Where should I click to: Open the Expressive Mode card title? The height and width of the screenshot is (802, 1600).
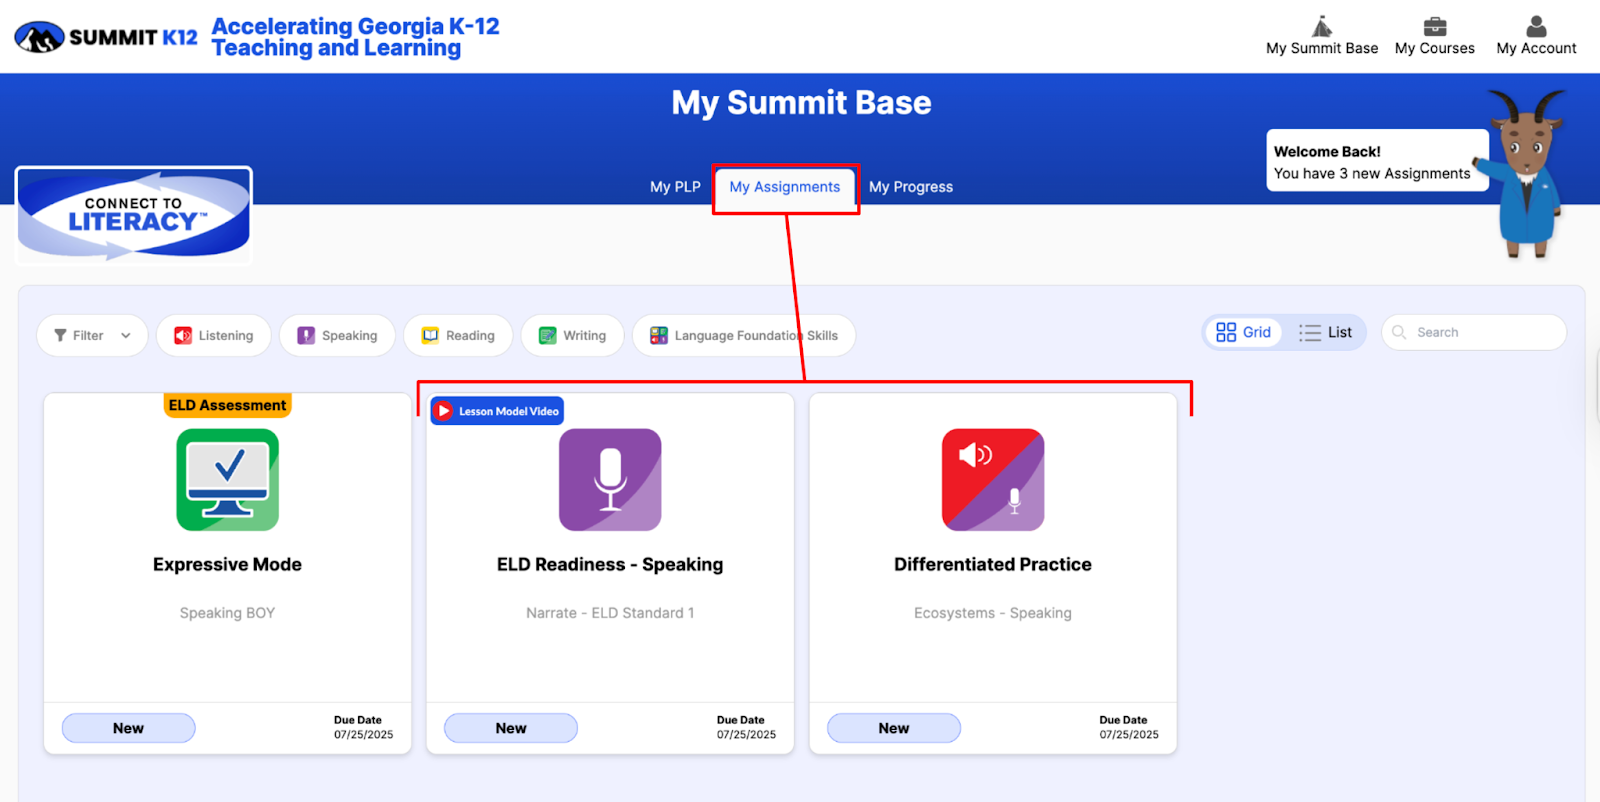227,564
